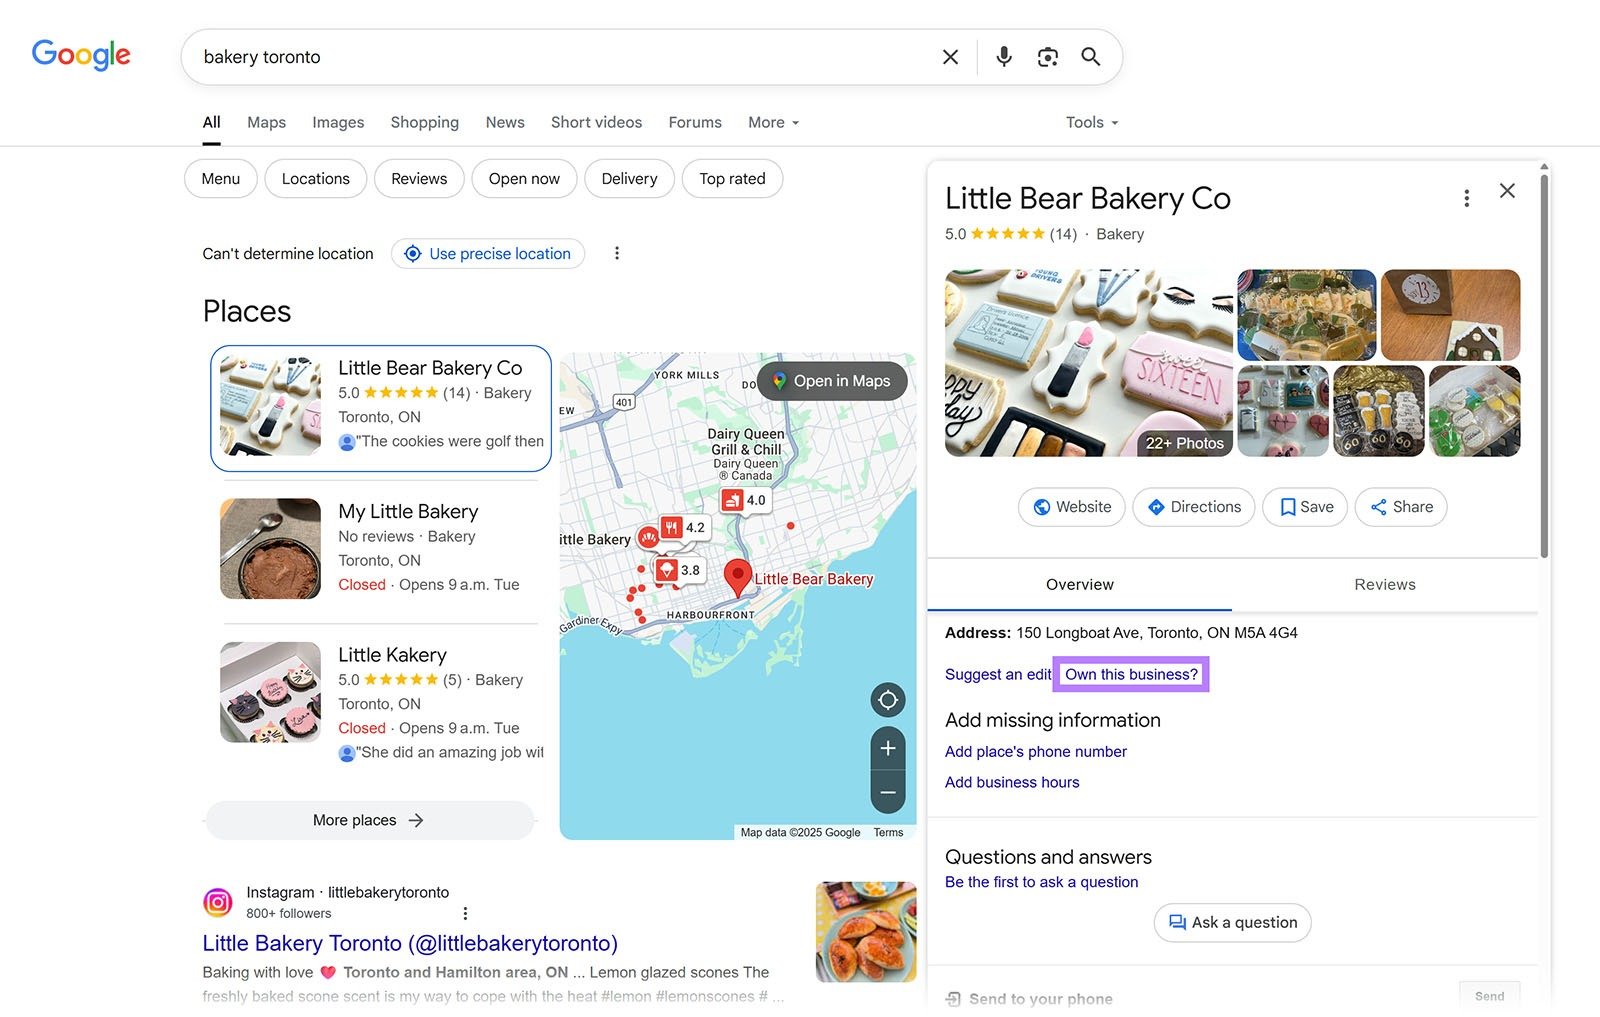Switch to the Reviews tab
The height and width of the screenshot is (1017, 1600).
(1384, 584)
